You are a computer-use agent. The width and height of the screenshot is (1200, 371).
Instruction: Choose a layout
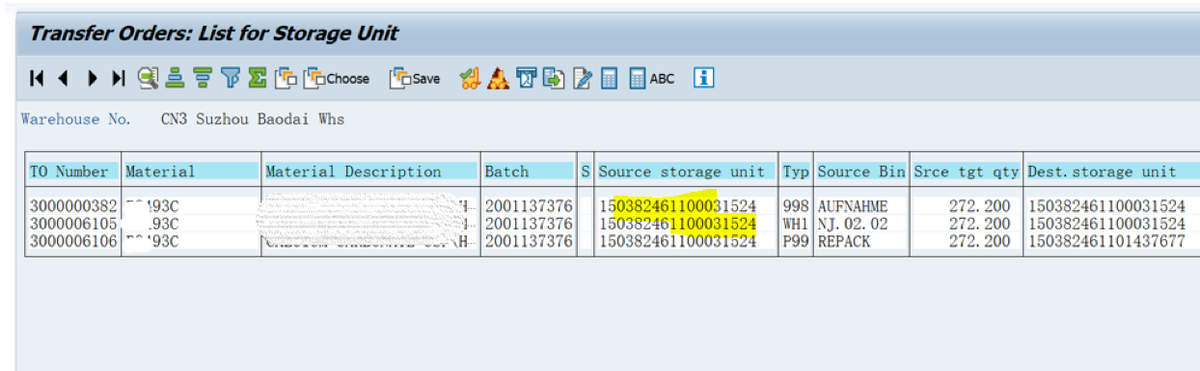coord(337,78)
